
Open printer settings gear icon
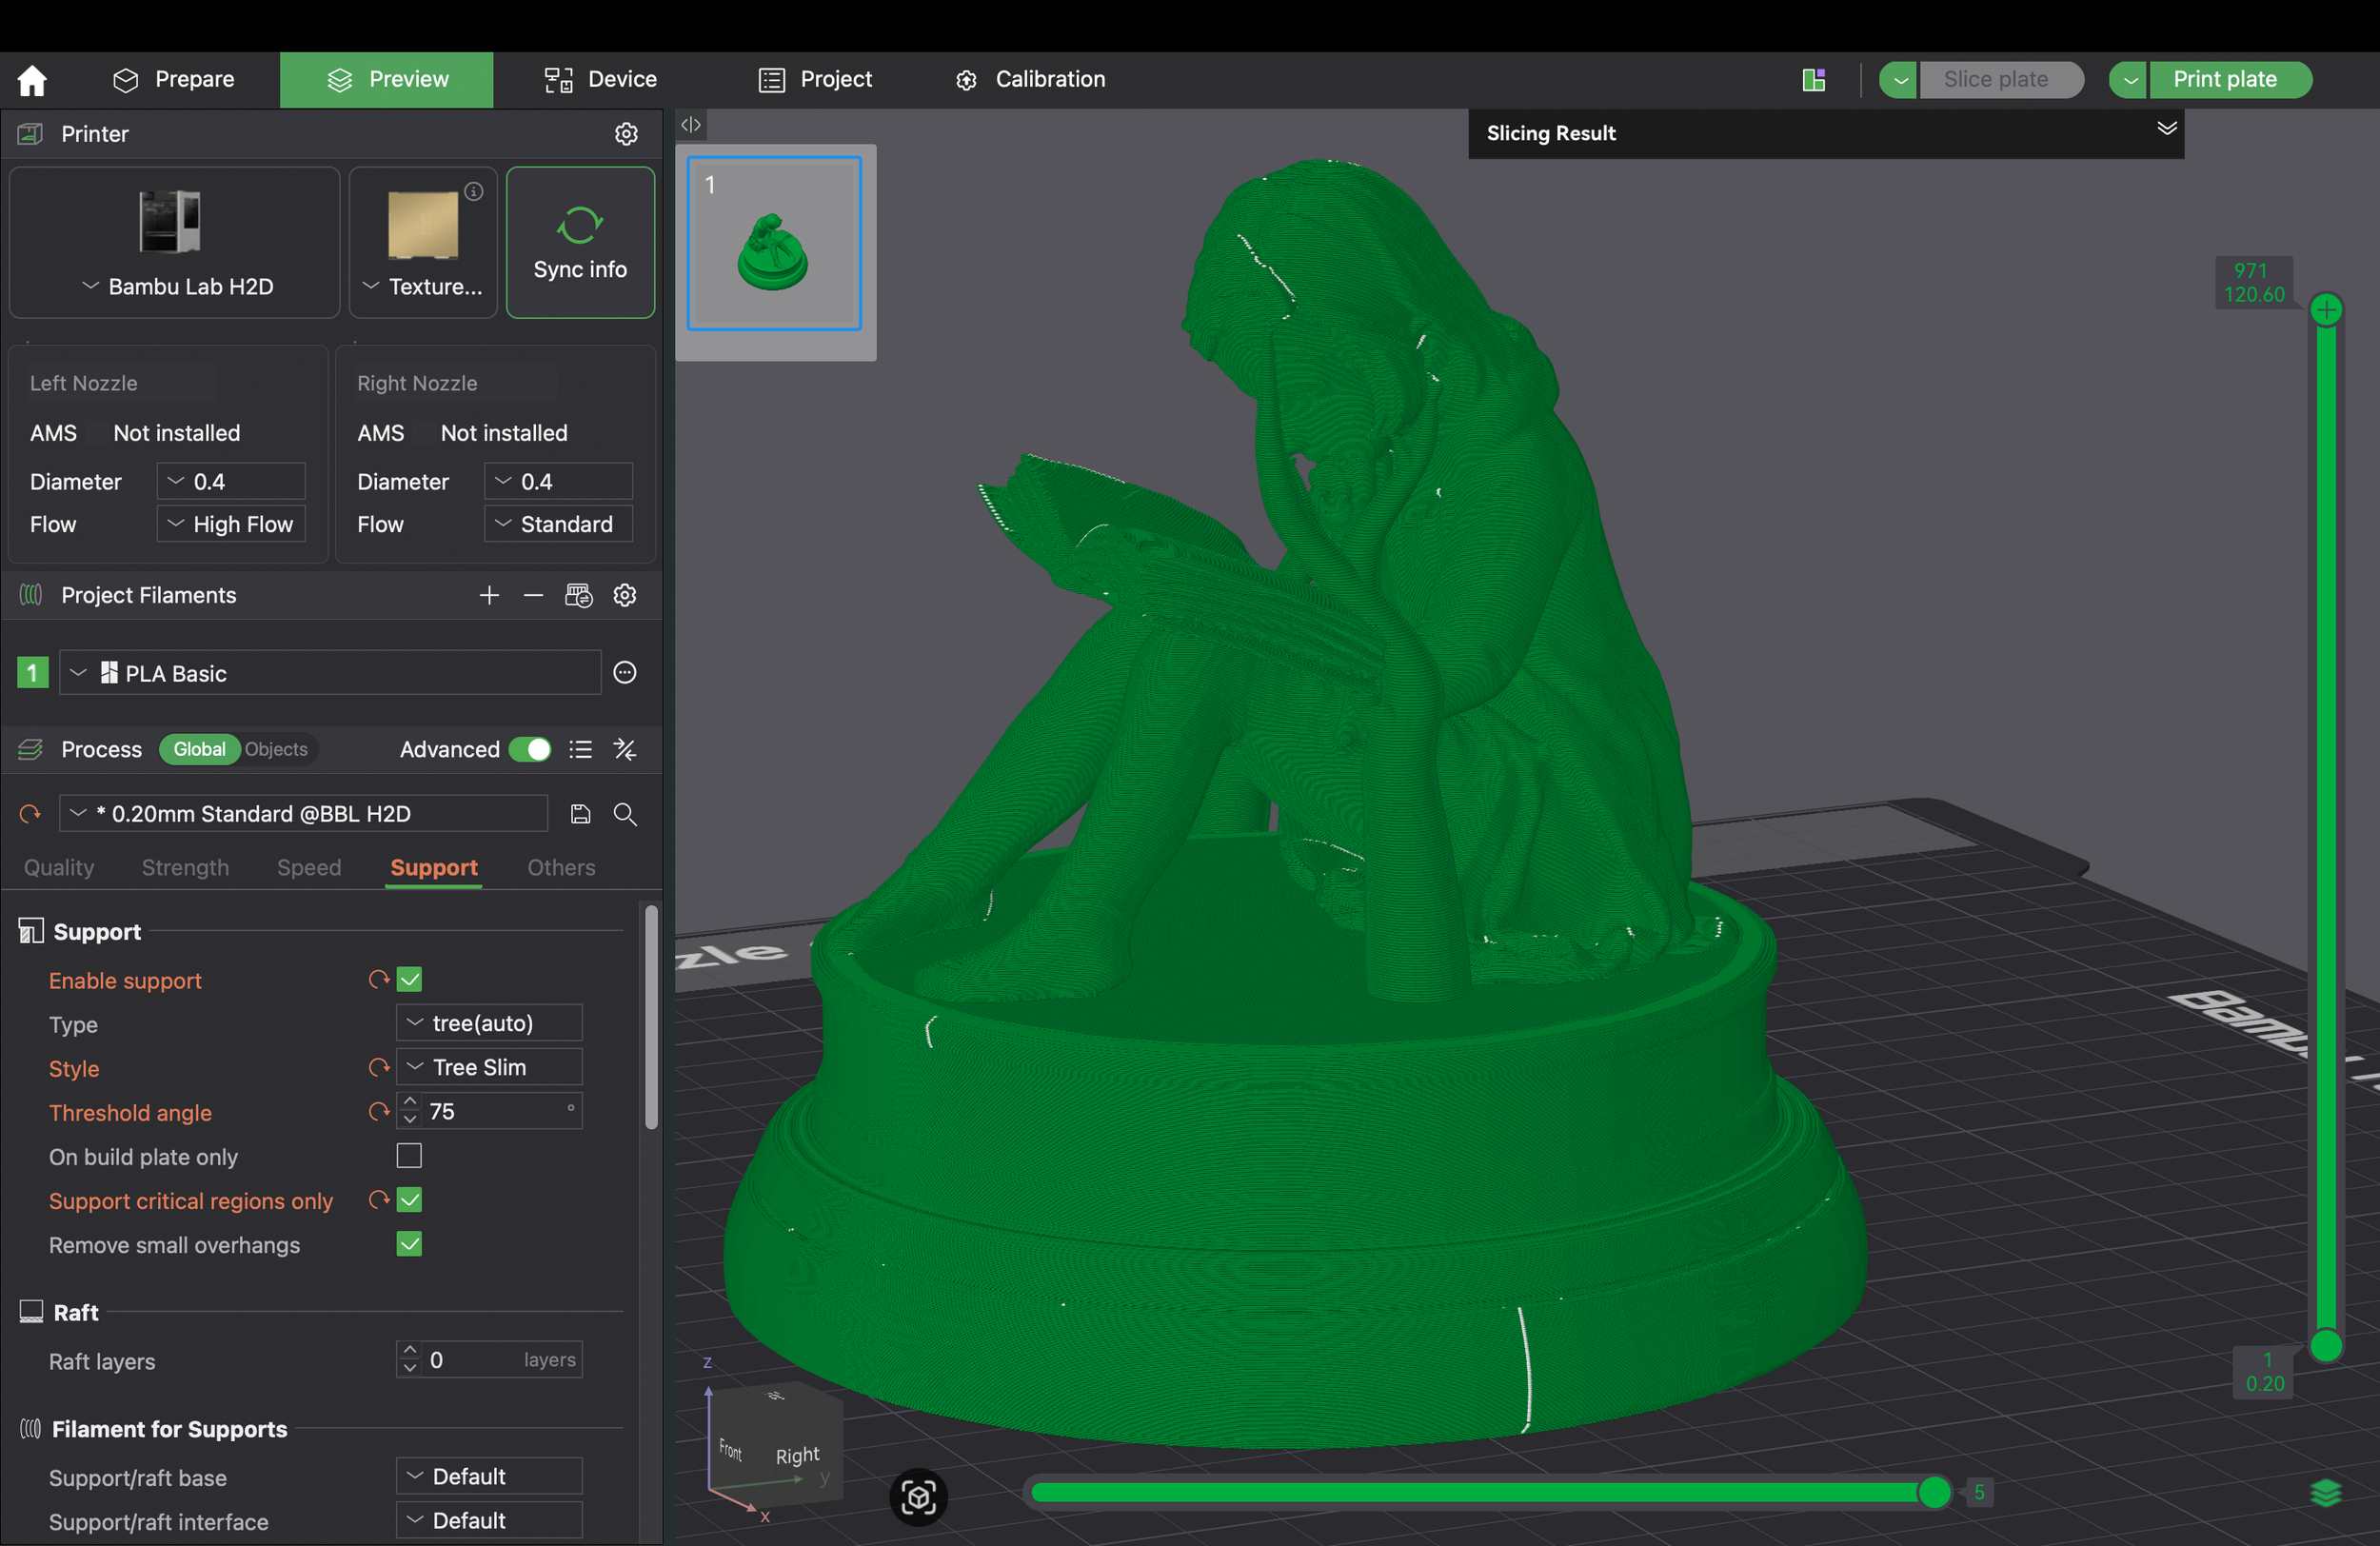pos(626,134)
